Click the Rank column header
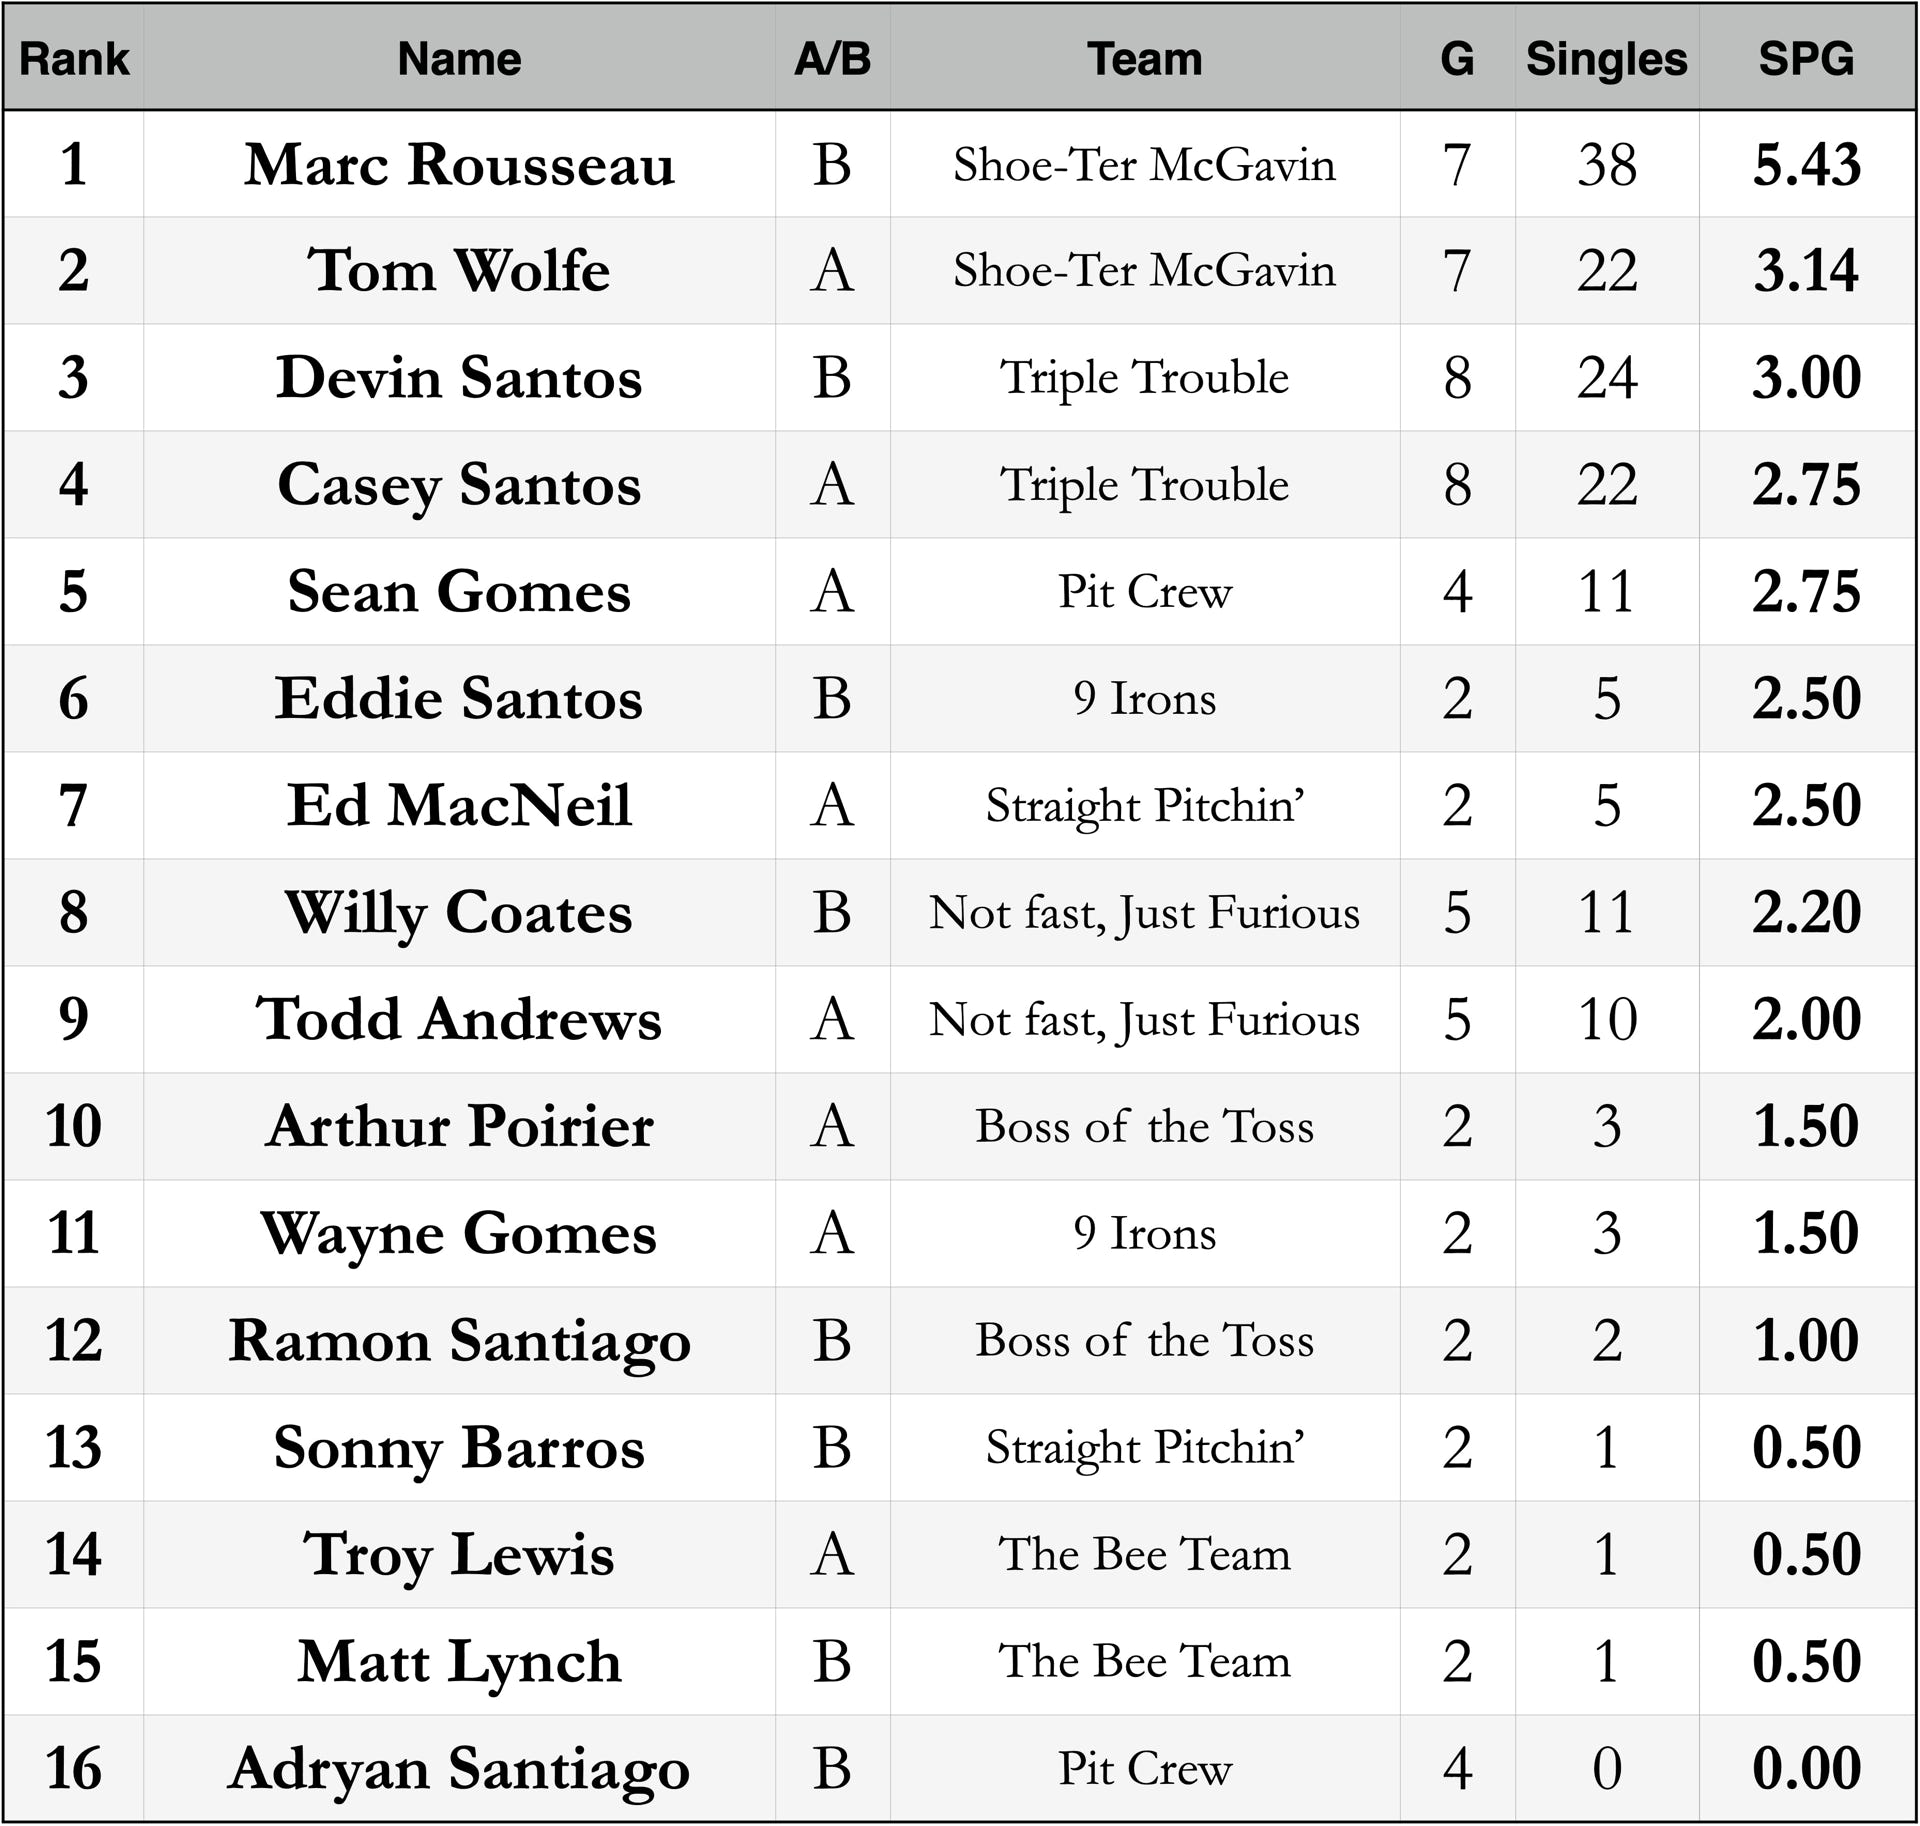 point(73,59)
